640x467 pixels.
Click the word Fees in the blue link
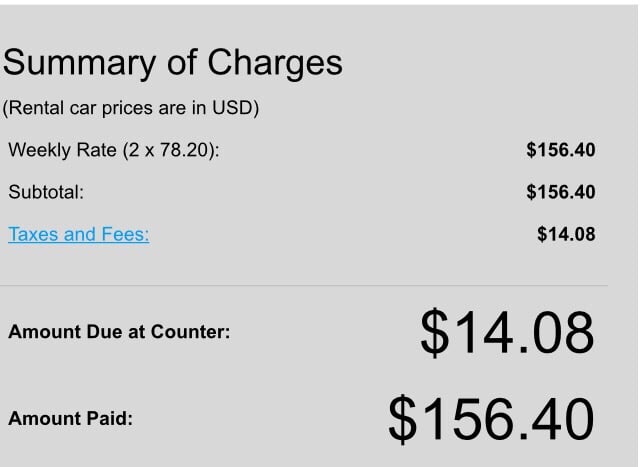[x=125, y=235]
